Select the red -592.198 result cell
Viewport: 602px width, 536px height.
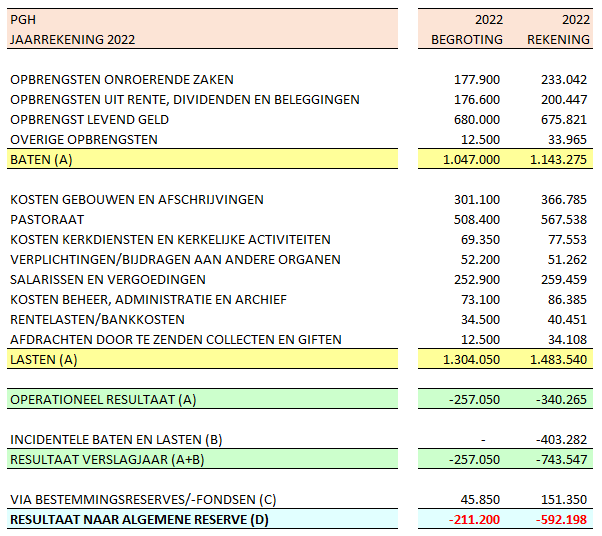[562, 519]
